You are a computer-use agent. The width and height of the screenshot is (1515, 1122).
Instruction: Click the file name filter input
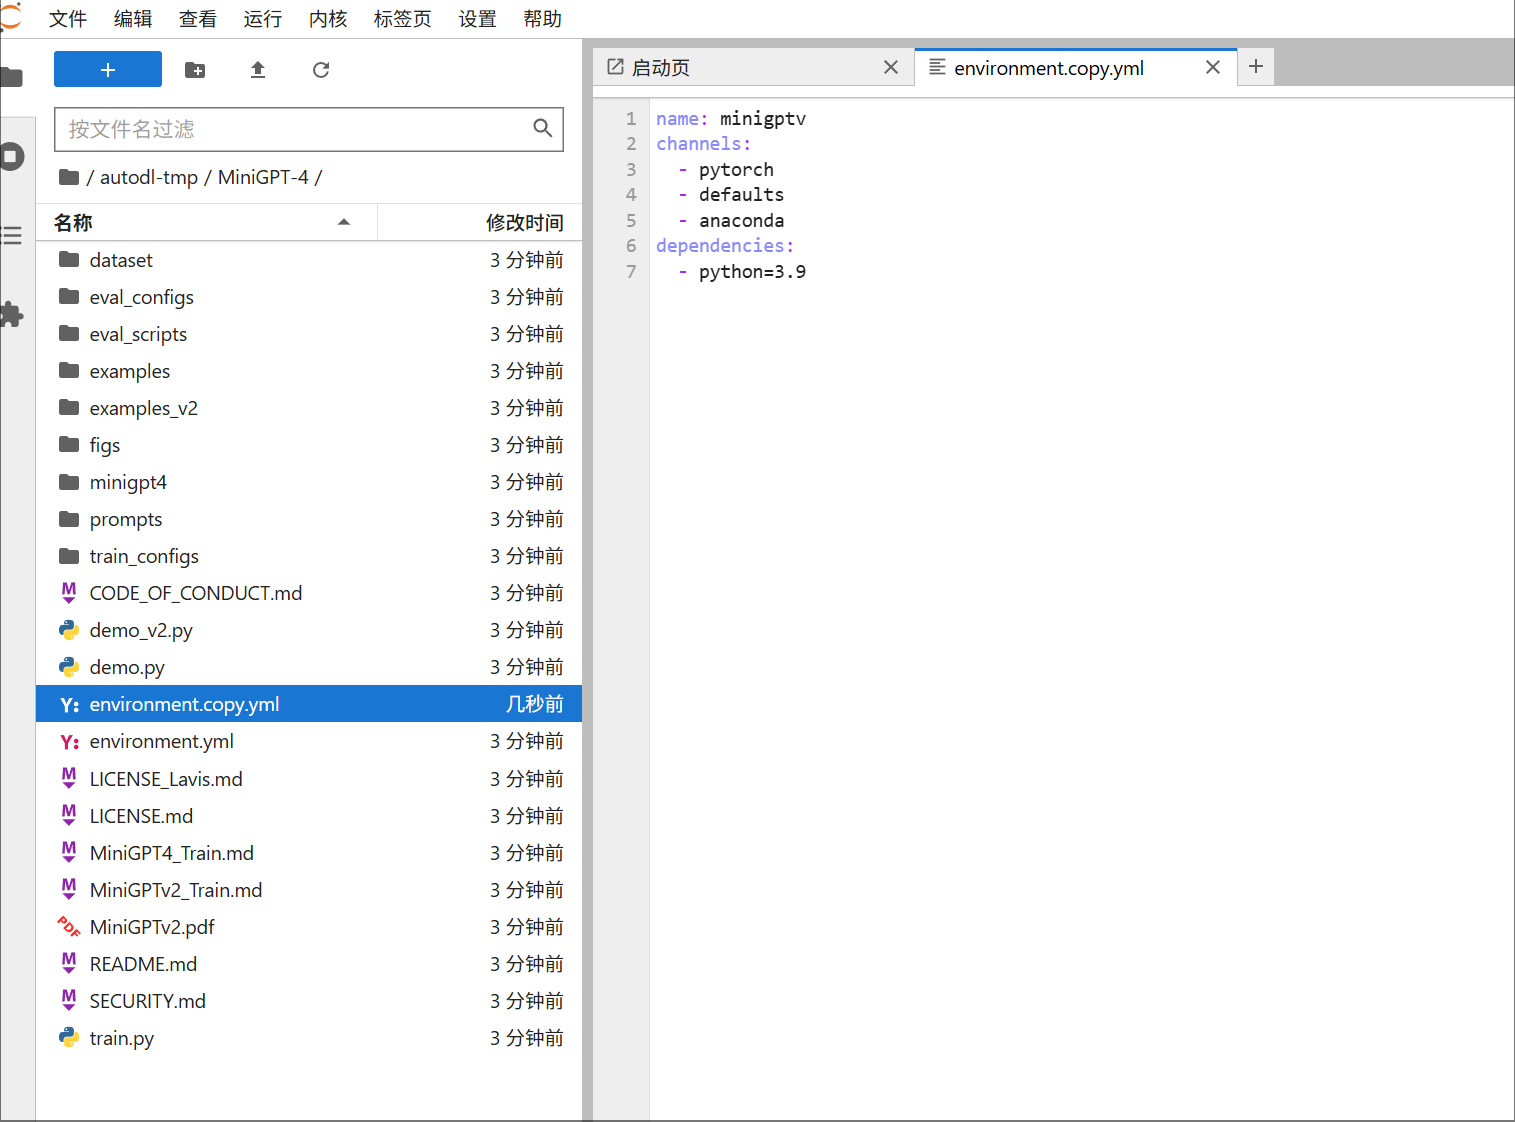(295, 129)
